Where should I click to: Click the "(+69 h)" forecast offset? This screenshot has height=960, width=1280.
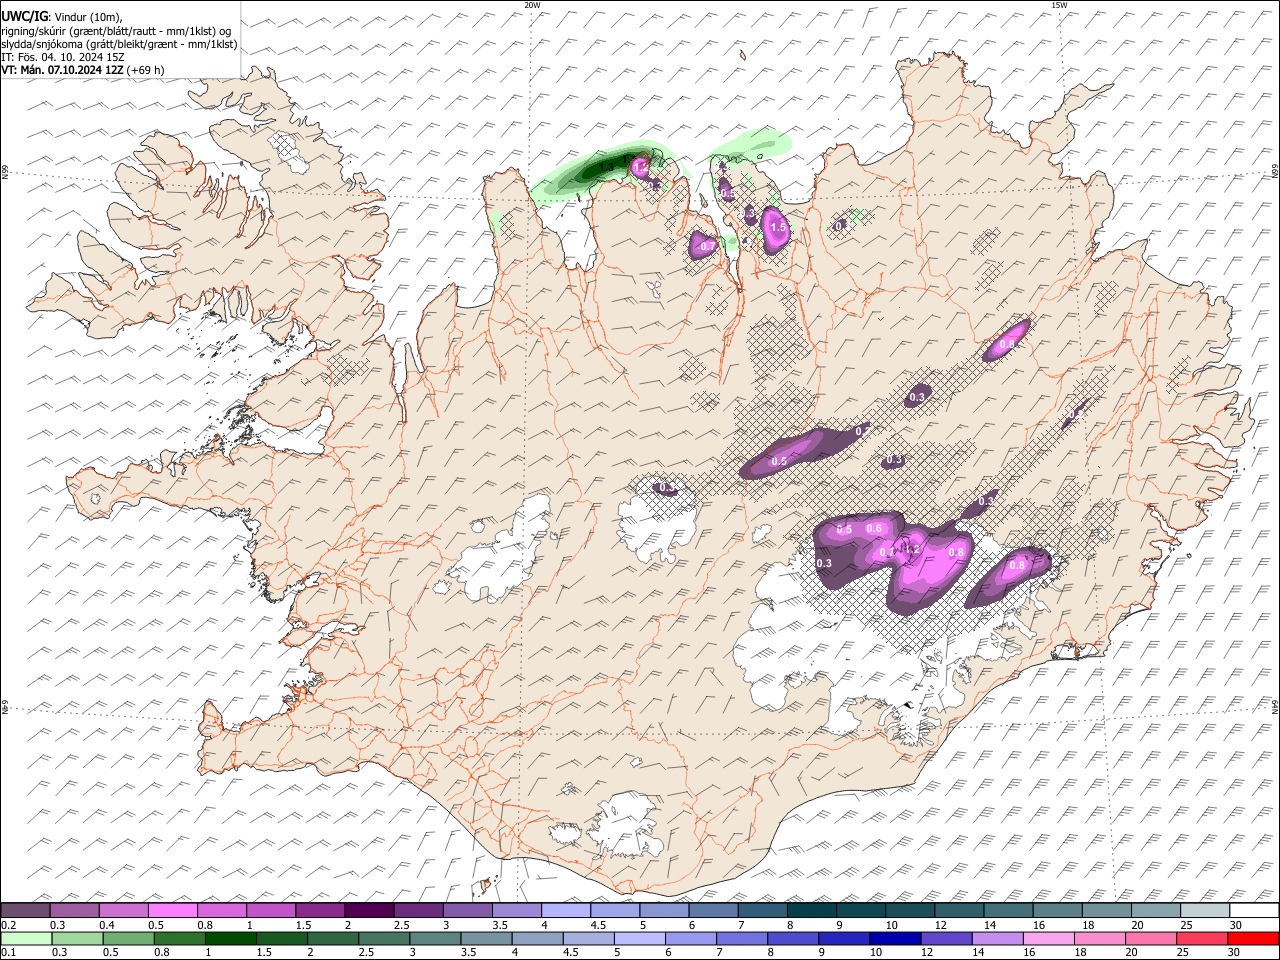coord(146,70)
